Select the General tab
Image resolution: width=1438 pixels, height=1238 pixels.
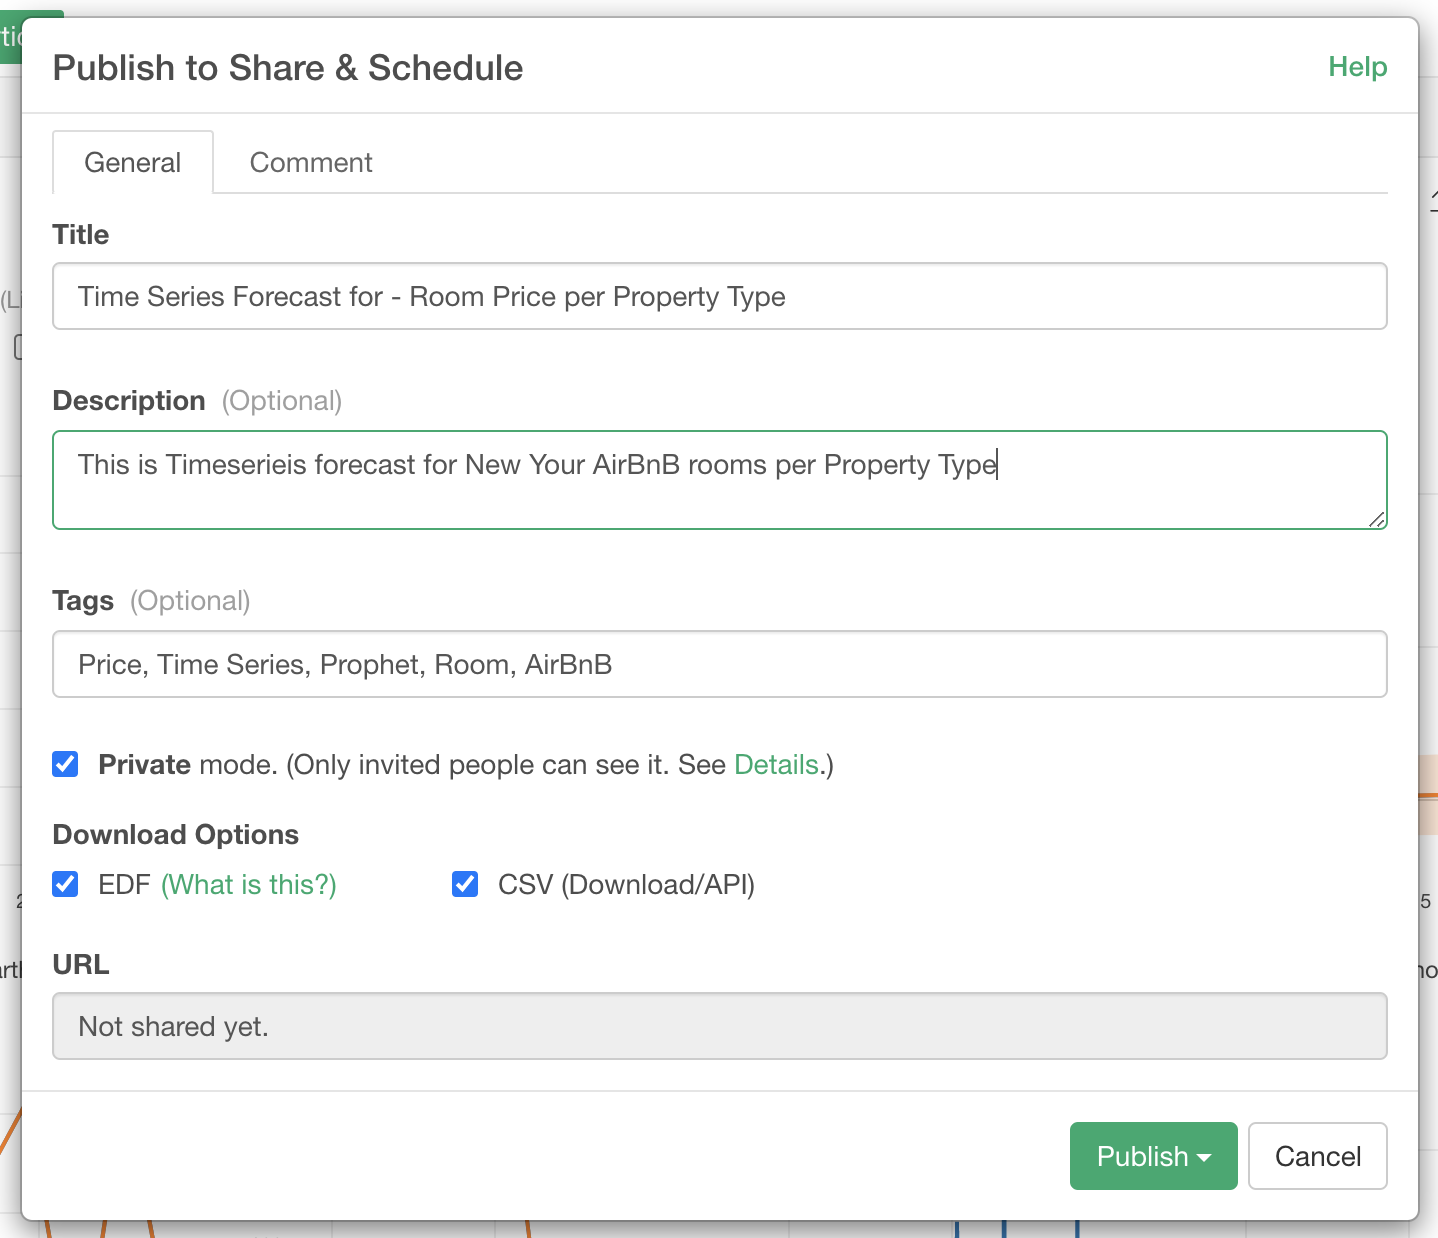coord(133,162)
